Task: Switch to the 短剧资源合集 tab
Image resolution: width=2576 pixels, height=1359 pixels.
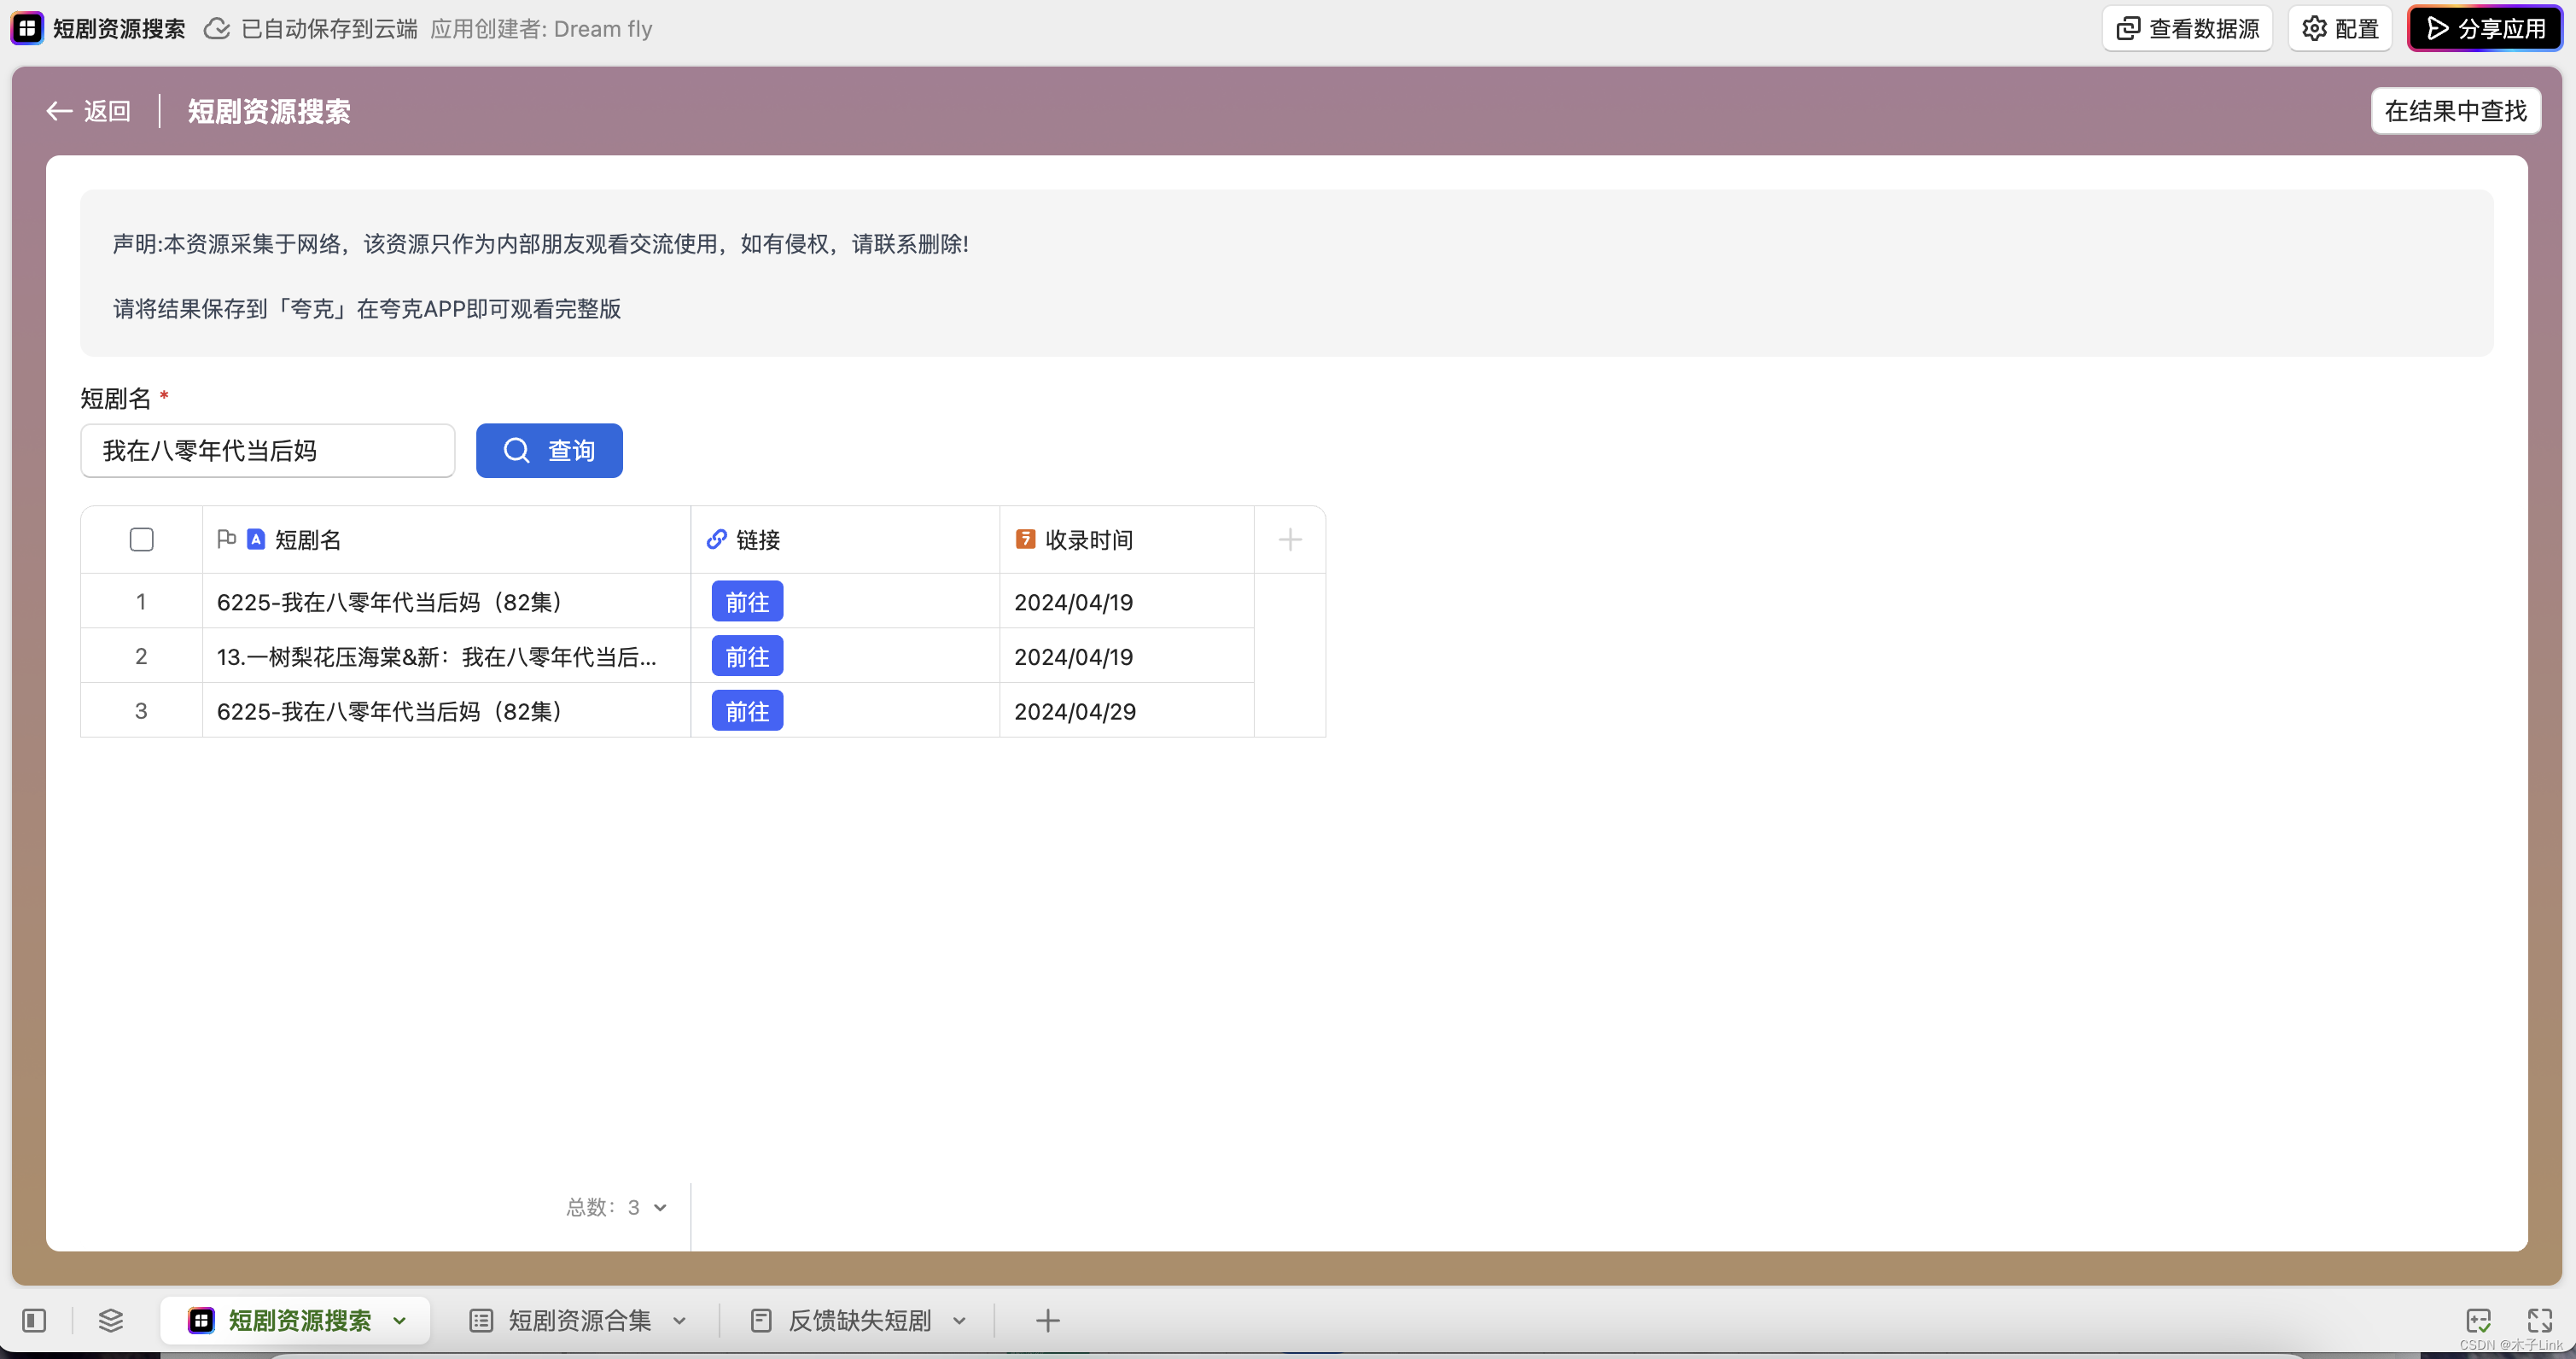Action: (579, 1320)
